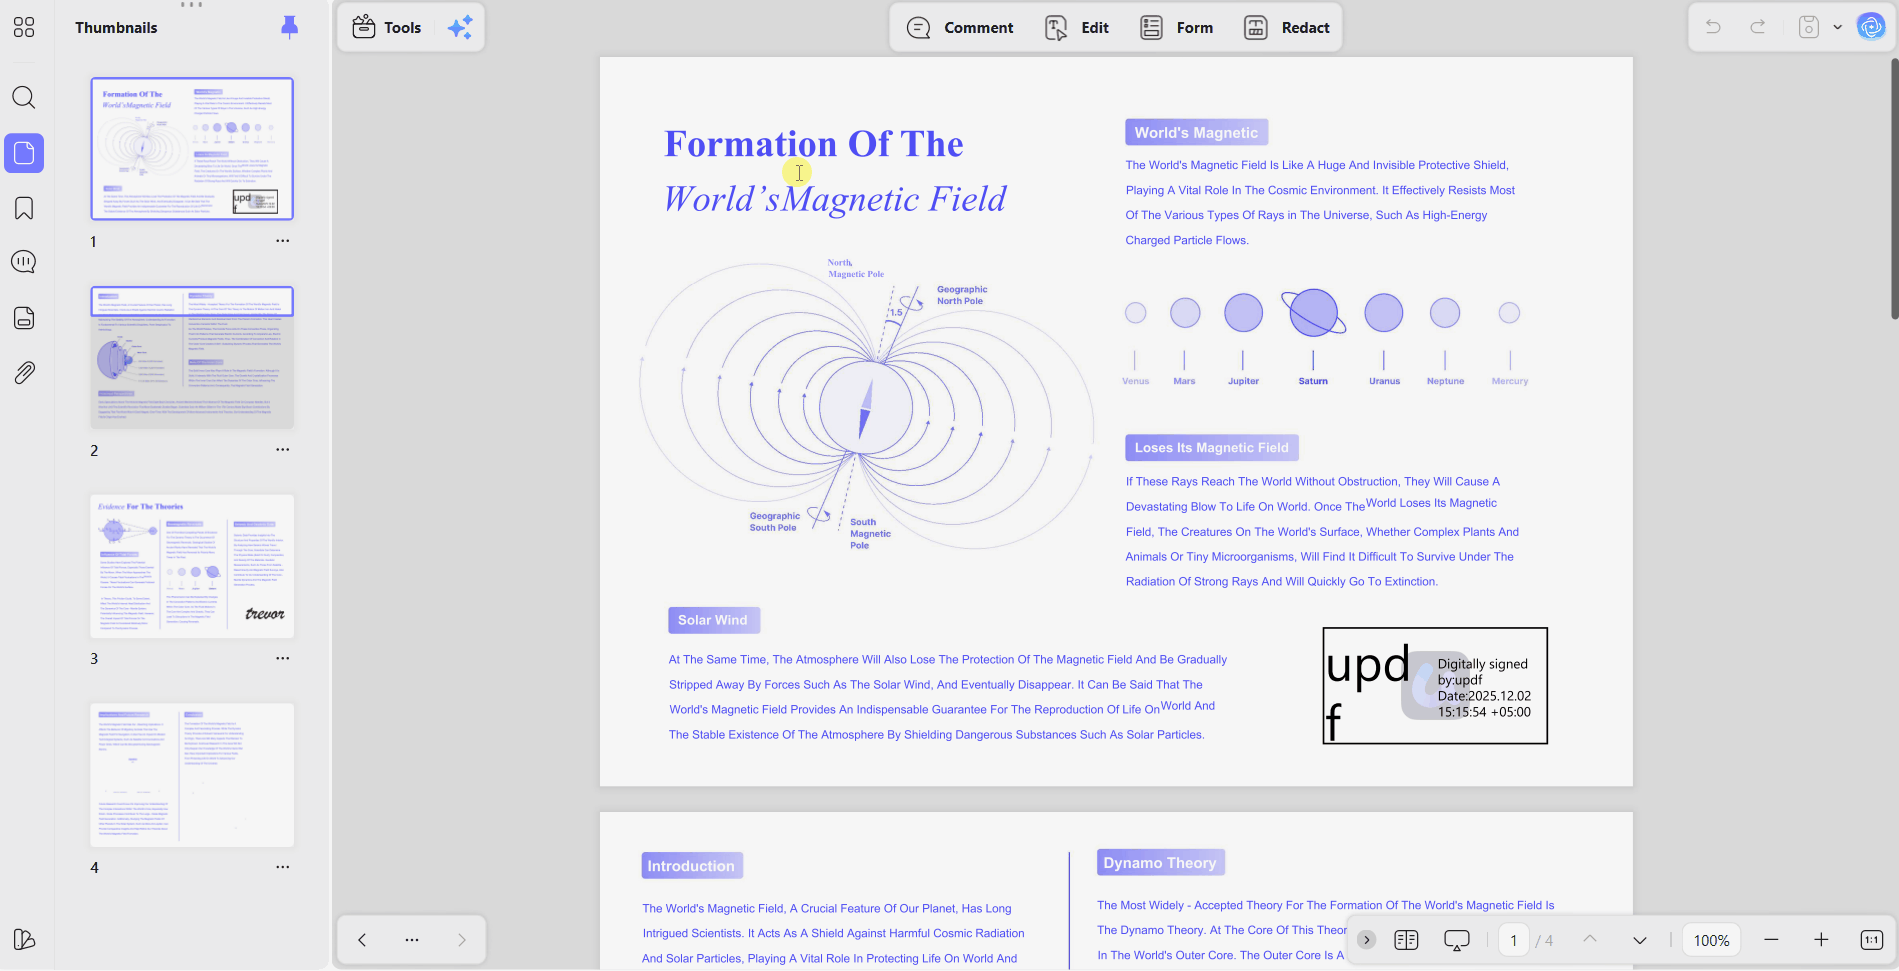Collapse the bottom-right toolbar arrow
This screenshot has width=1899, height=971.
pos(1367,940)
